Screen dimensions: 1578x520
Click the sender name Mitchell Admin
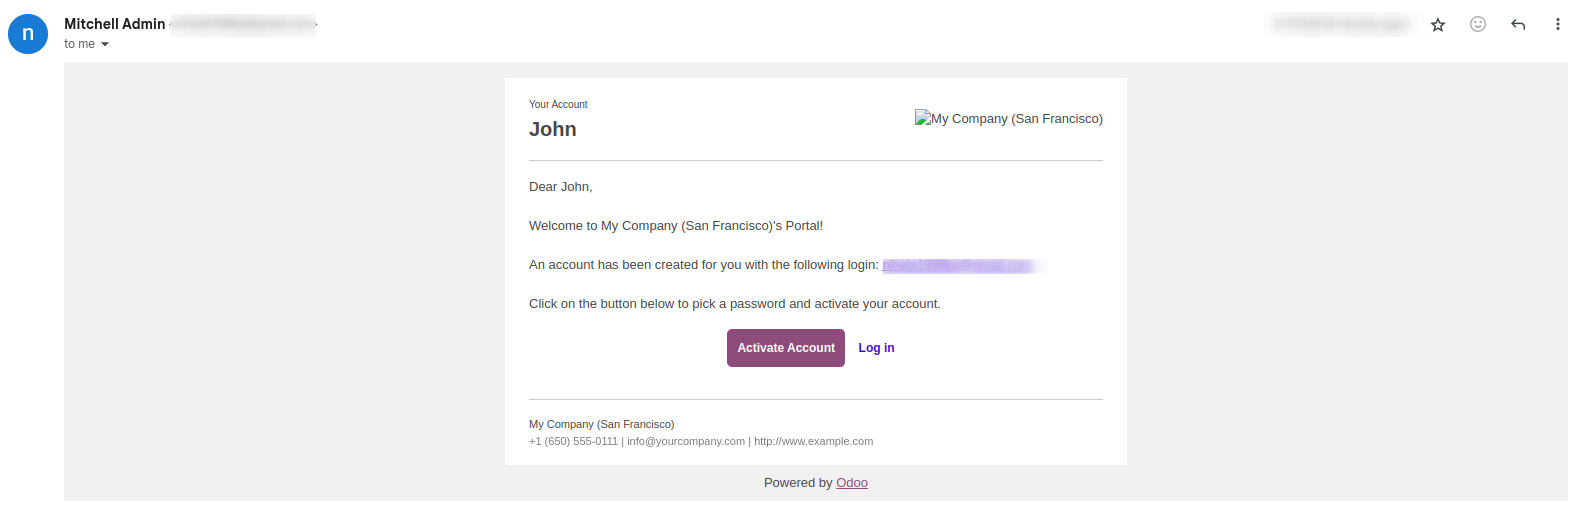click(115, 24)
